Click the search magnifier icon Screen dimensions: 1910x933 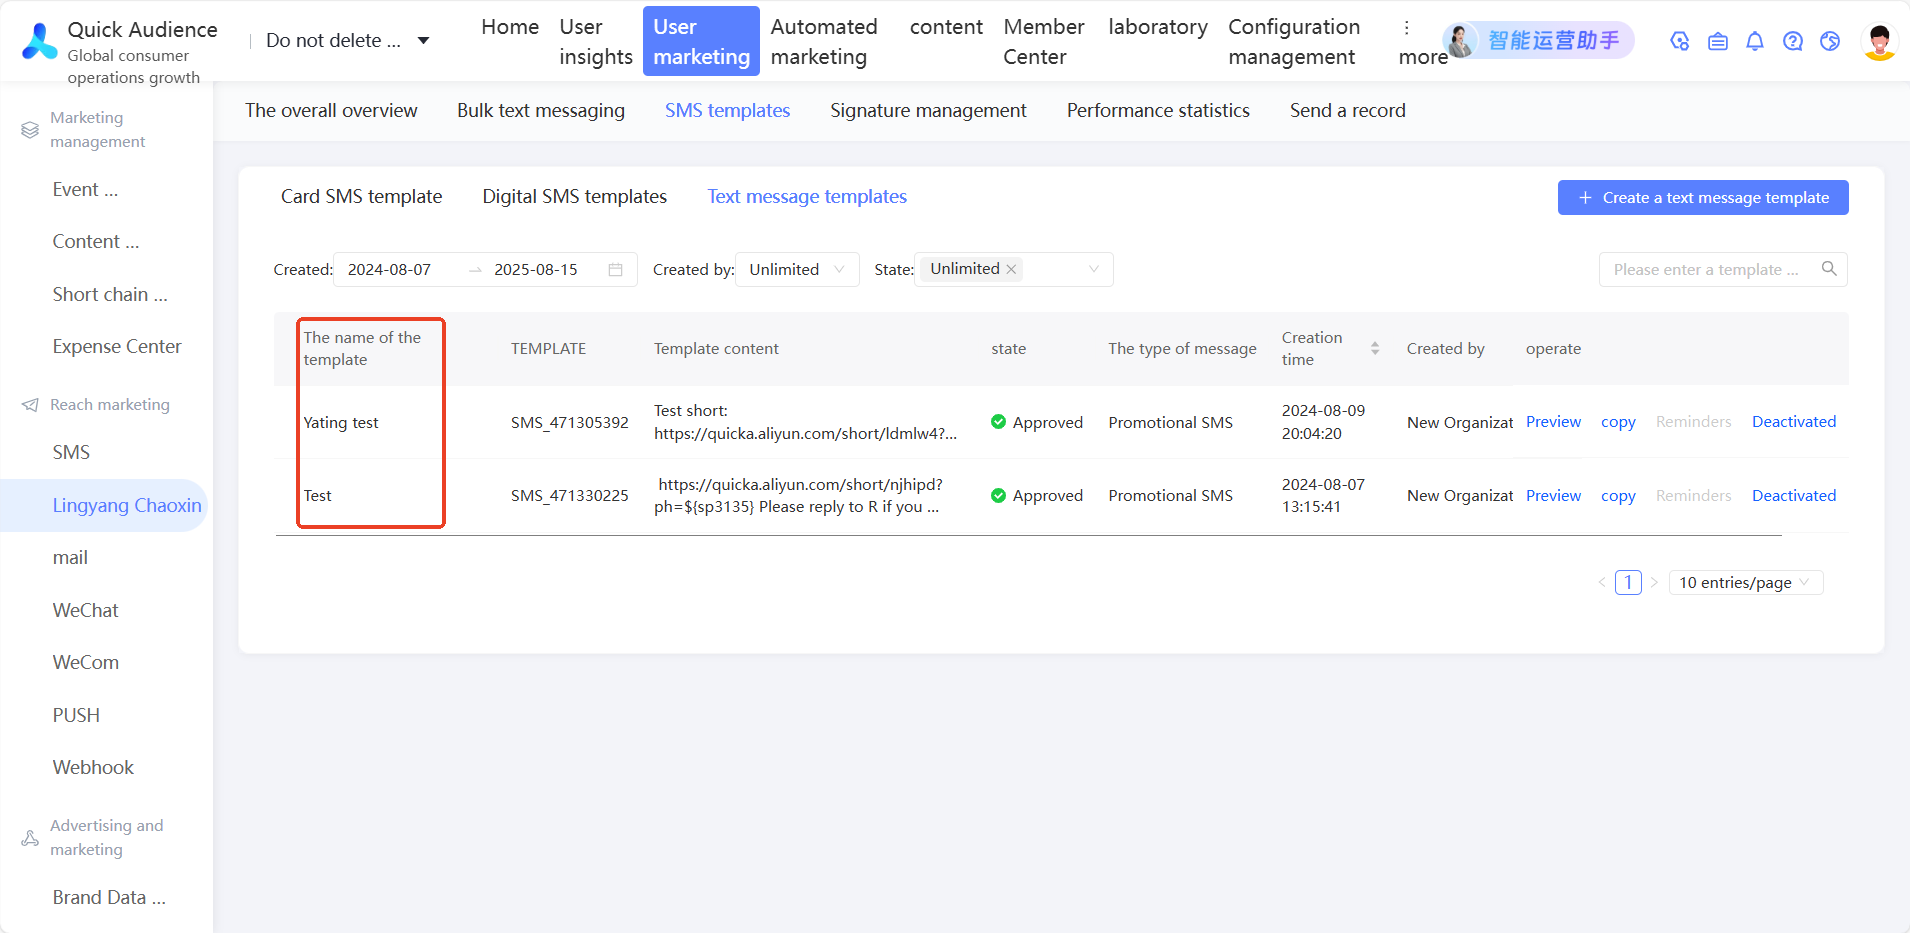1829,269
